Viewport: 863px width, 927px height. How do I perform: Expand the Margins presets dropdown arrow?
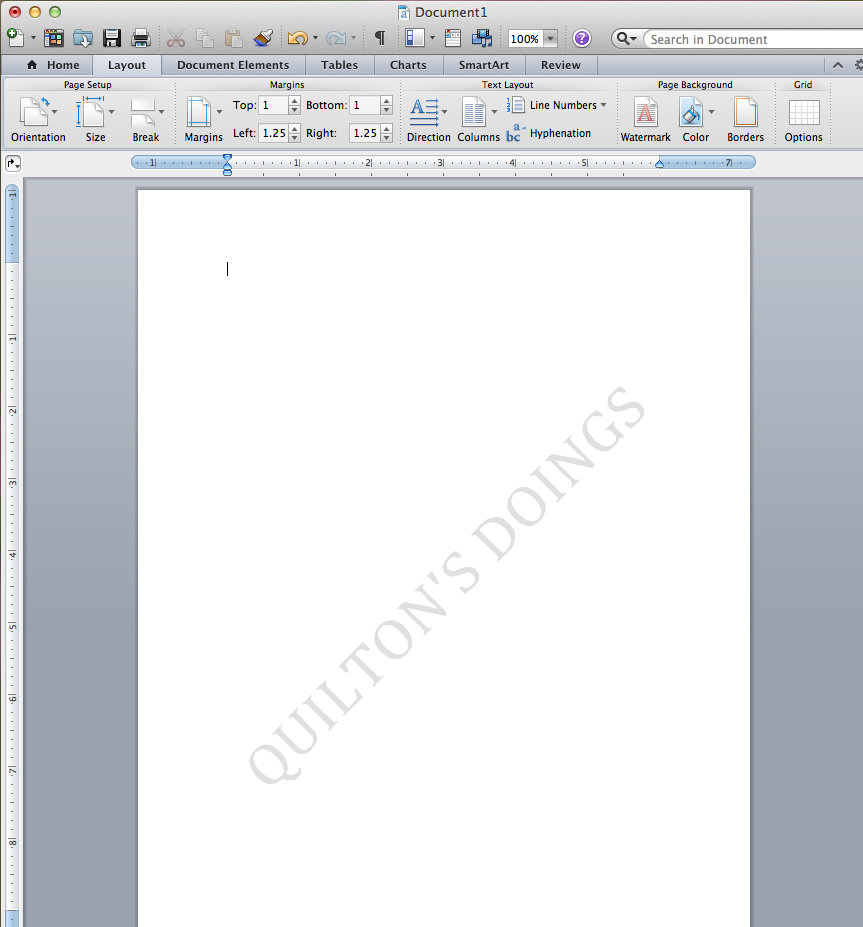[x=219, y=112]
